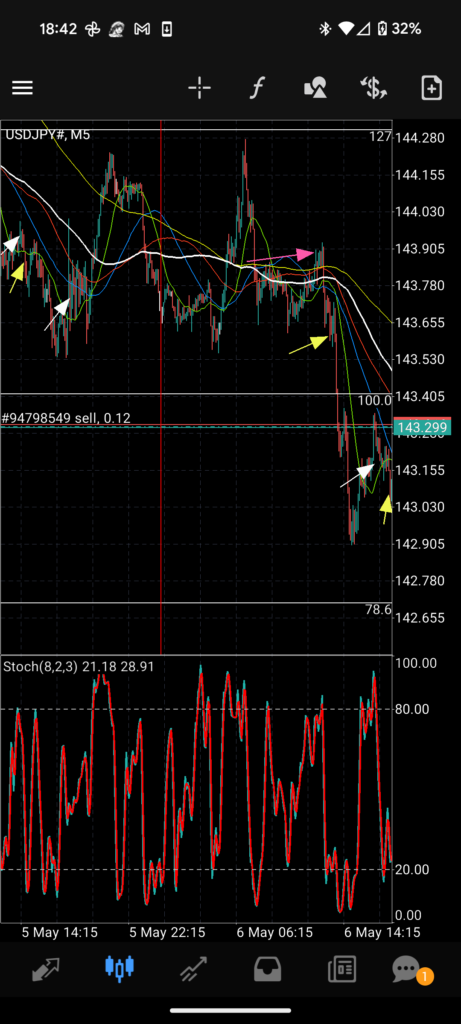Select the #94798549 sell order line
The width and height of the screenshot is (461, 1024).
(x=66, y=418)
